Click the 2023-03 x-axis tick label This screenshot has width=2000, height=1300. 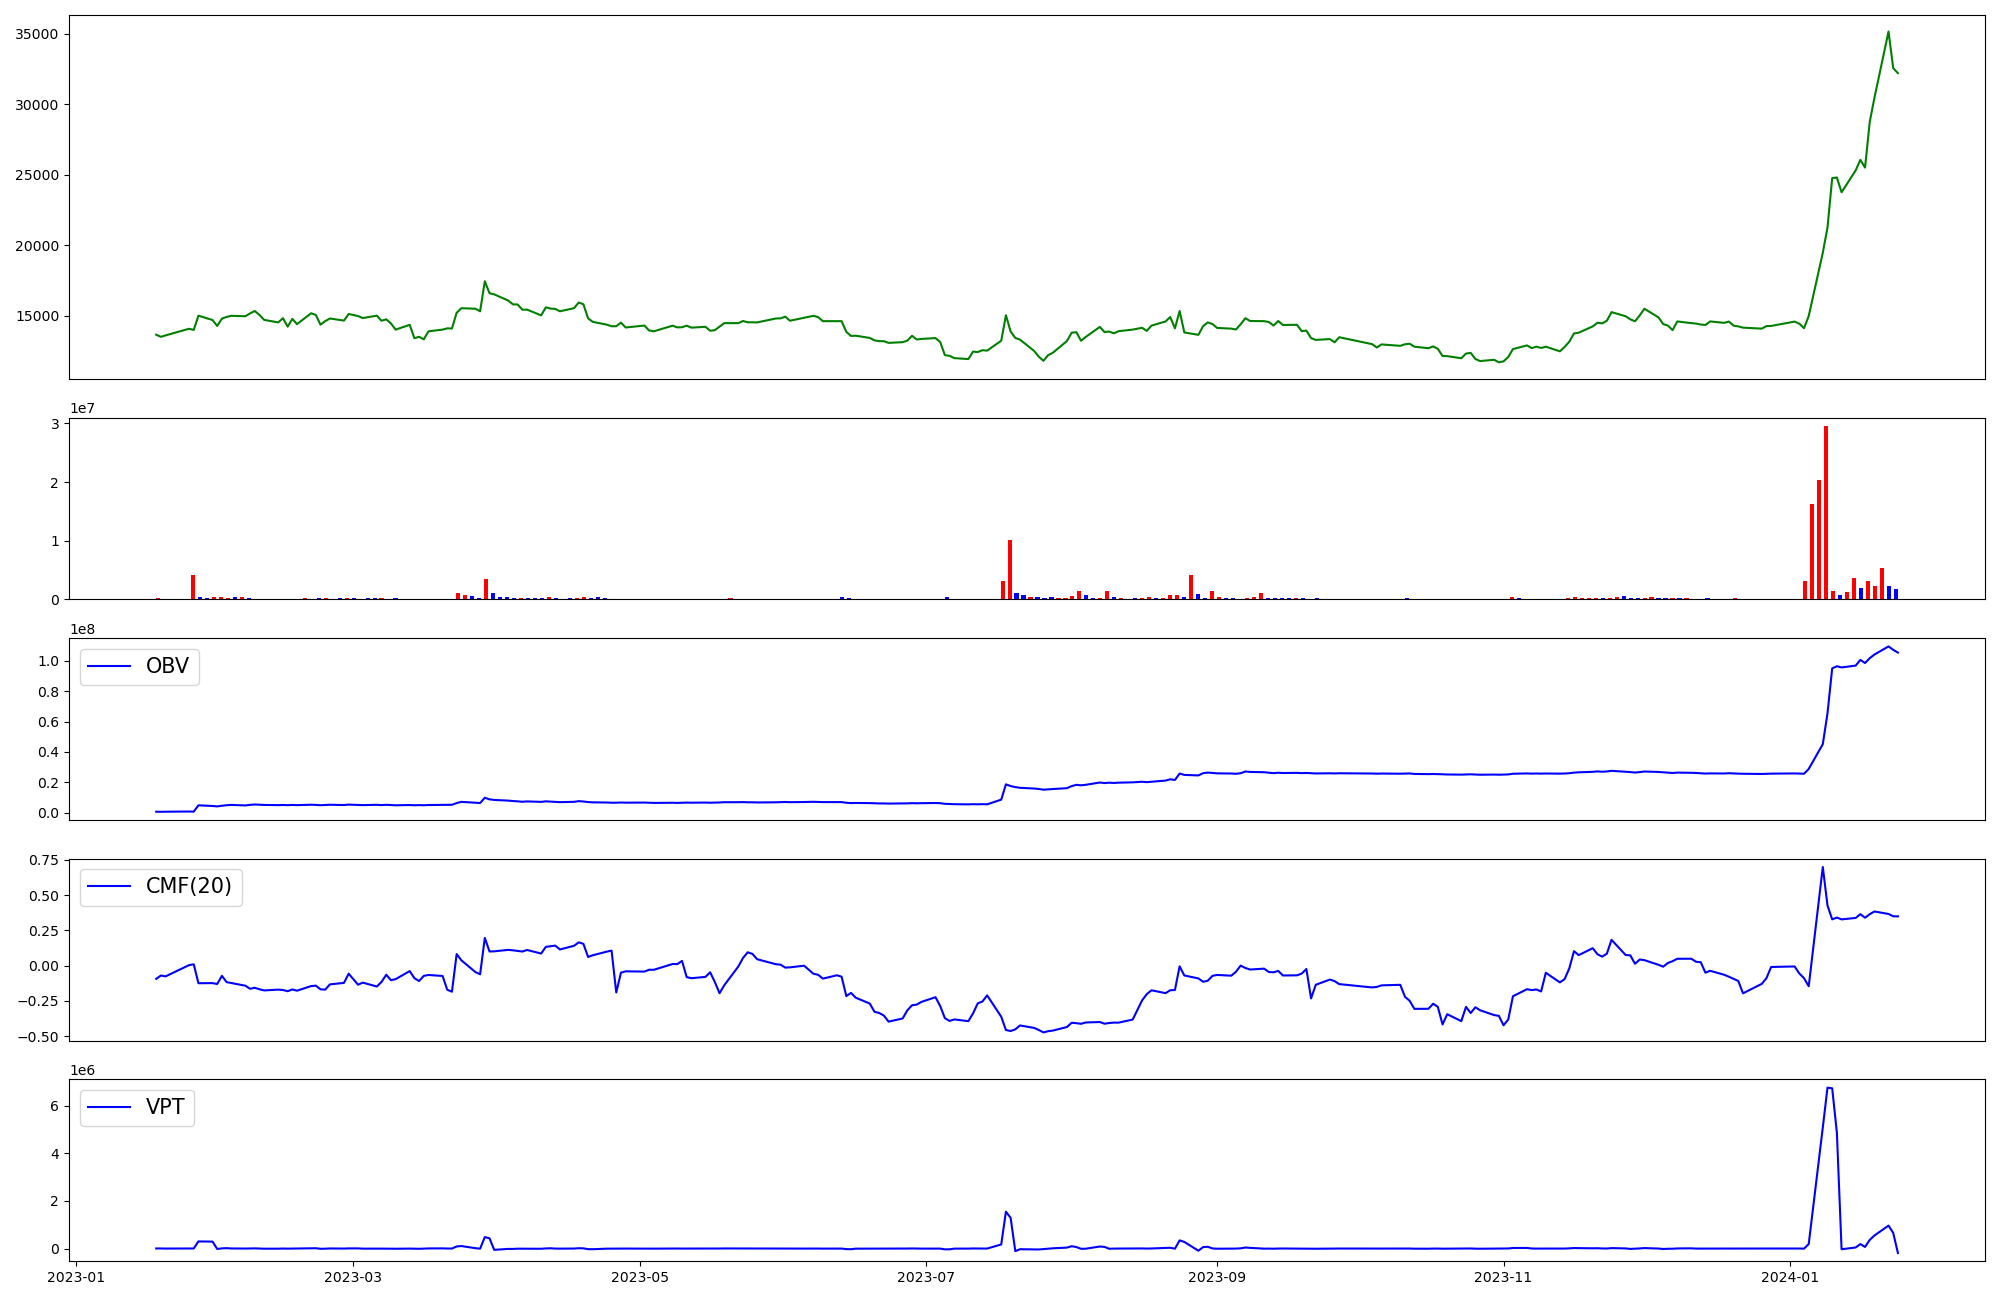tap(353, 1277)
